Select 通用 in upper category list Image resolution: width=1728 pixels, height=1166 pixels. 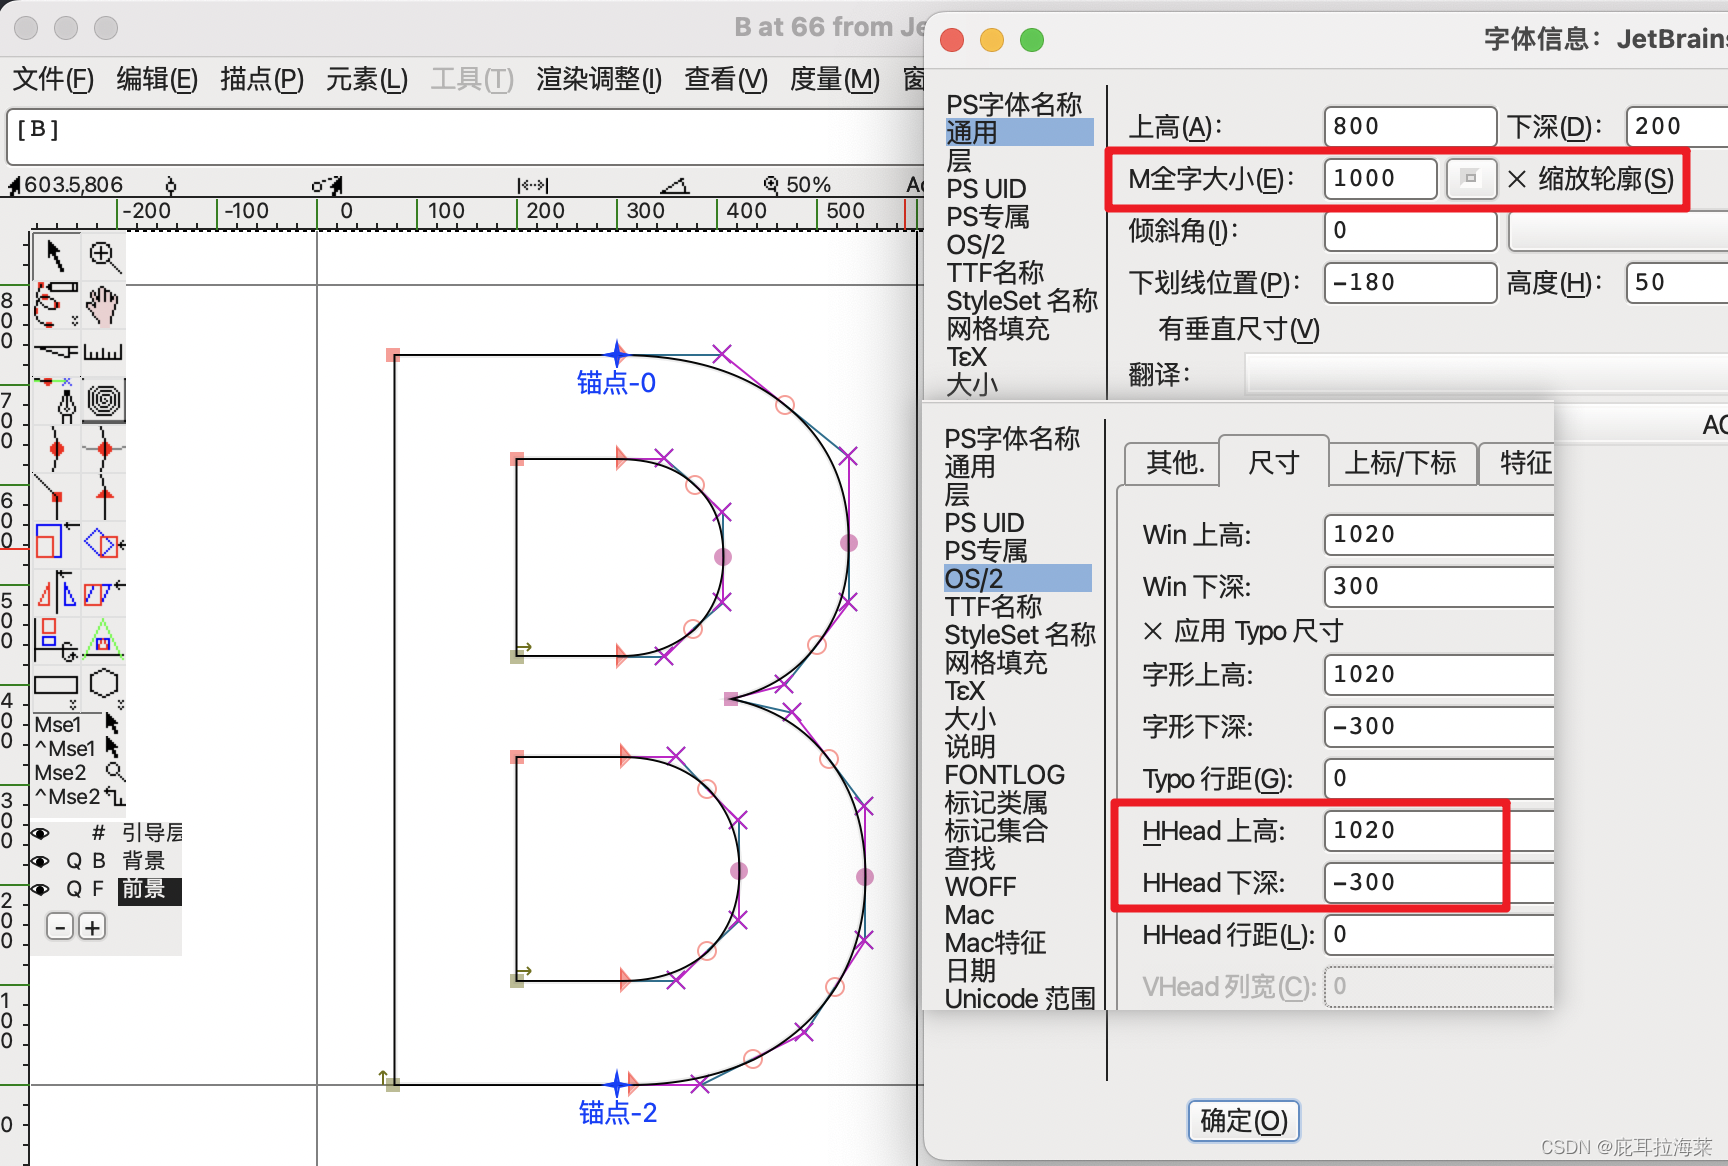(1018, 133)
